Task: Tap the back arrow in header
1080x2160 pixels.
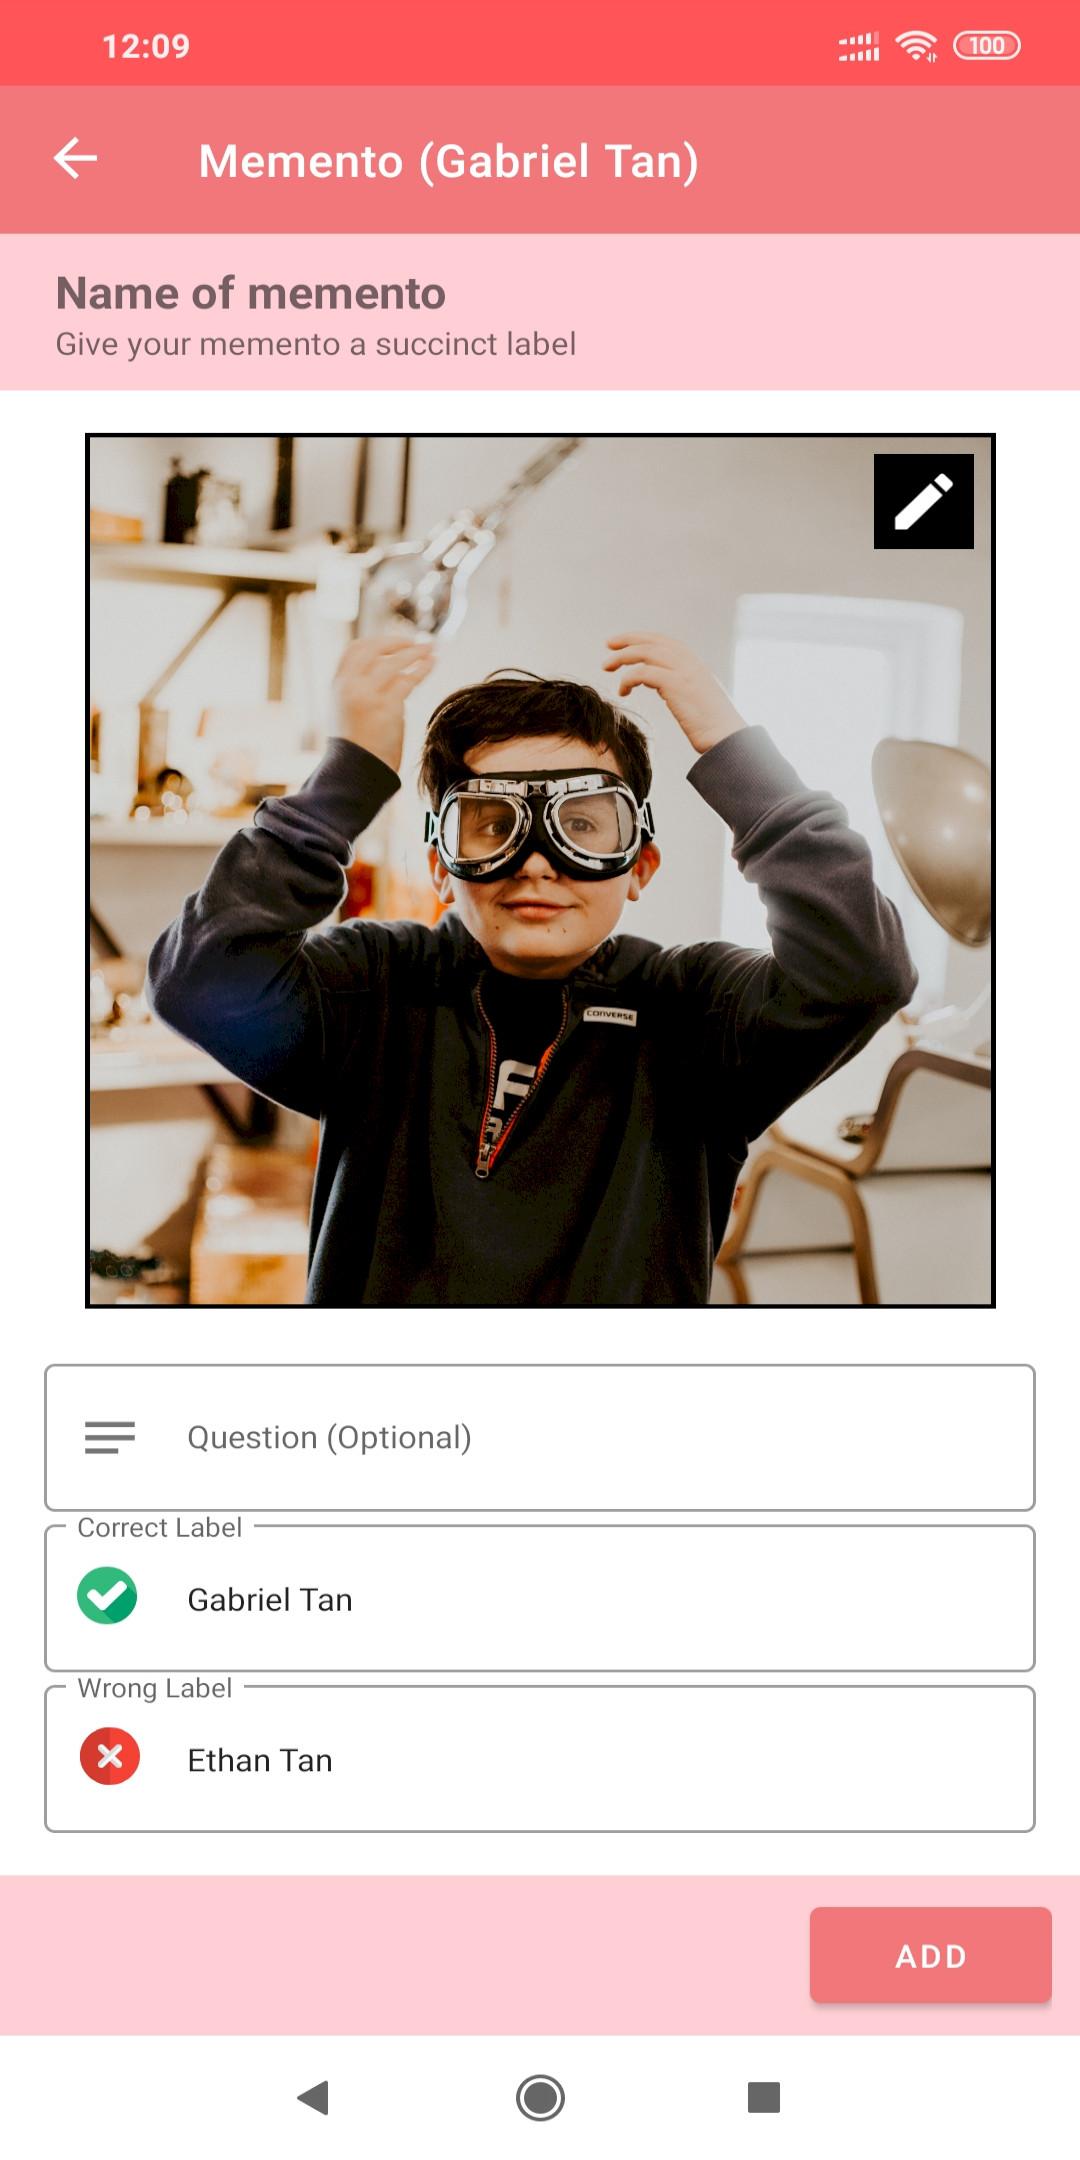Action: [75, 158]
